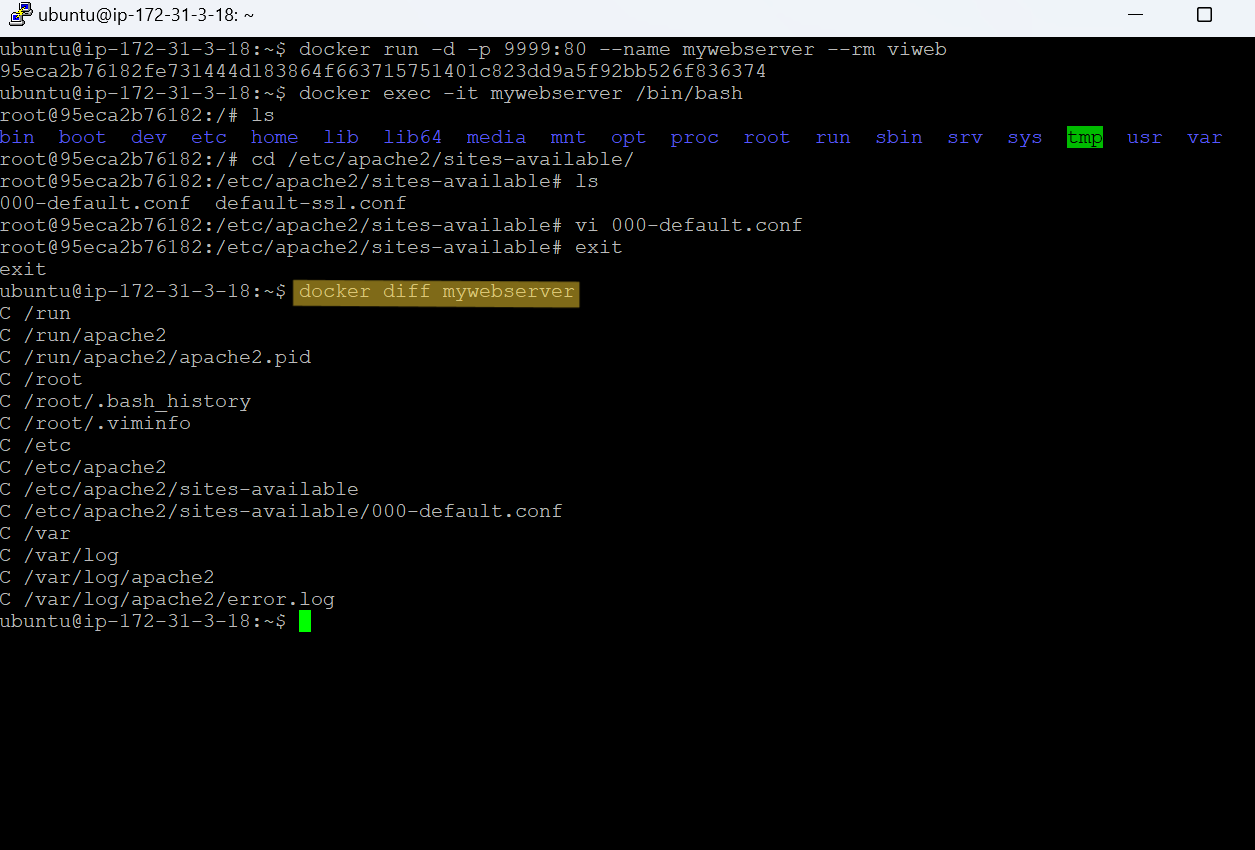
Task: Click the 'vi 000-default.conf' command
Action: pos(689,226)
